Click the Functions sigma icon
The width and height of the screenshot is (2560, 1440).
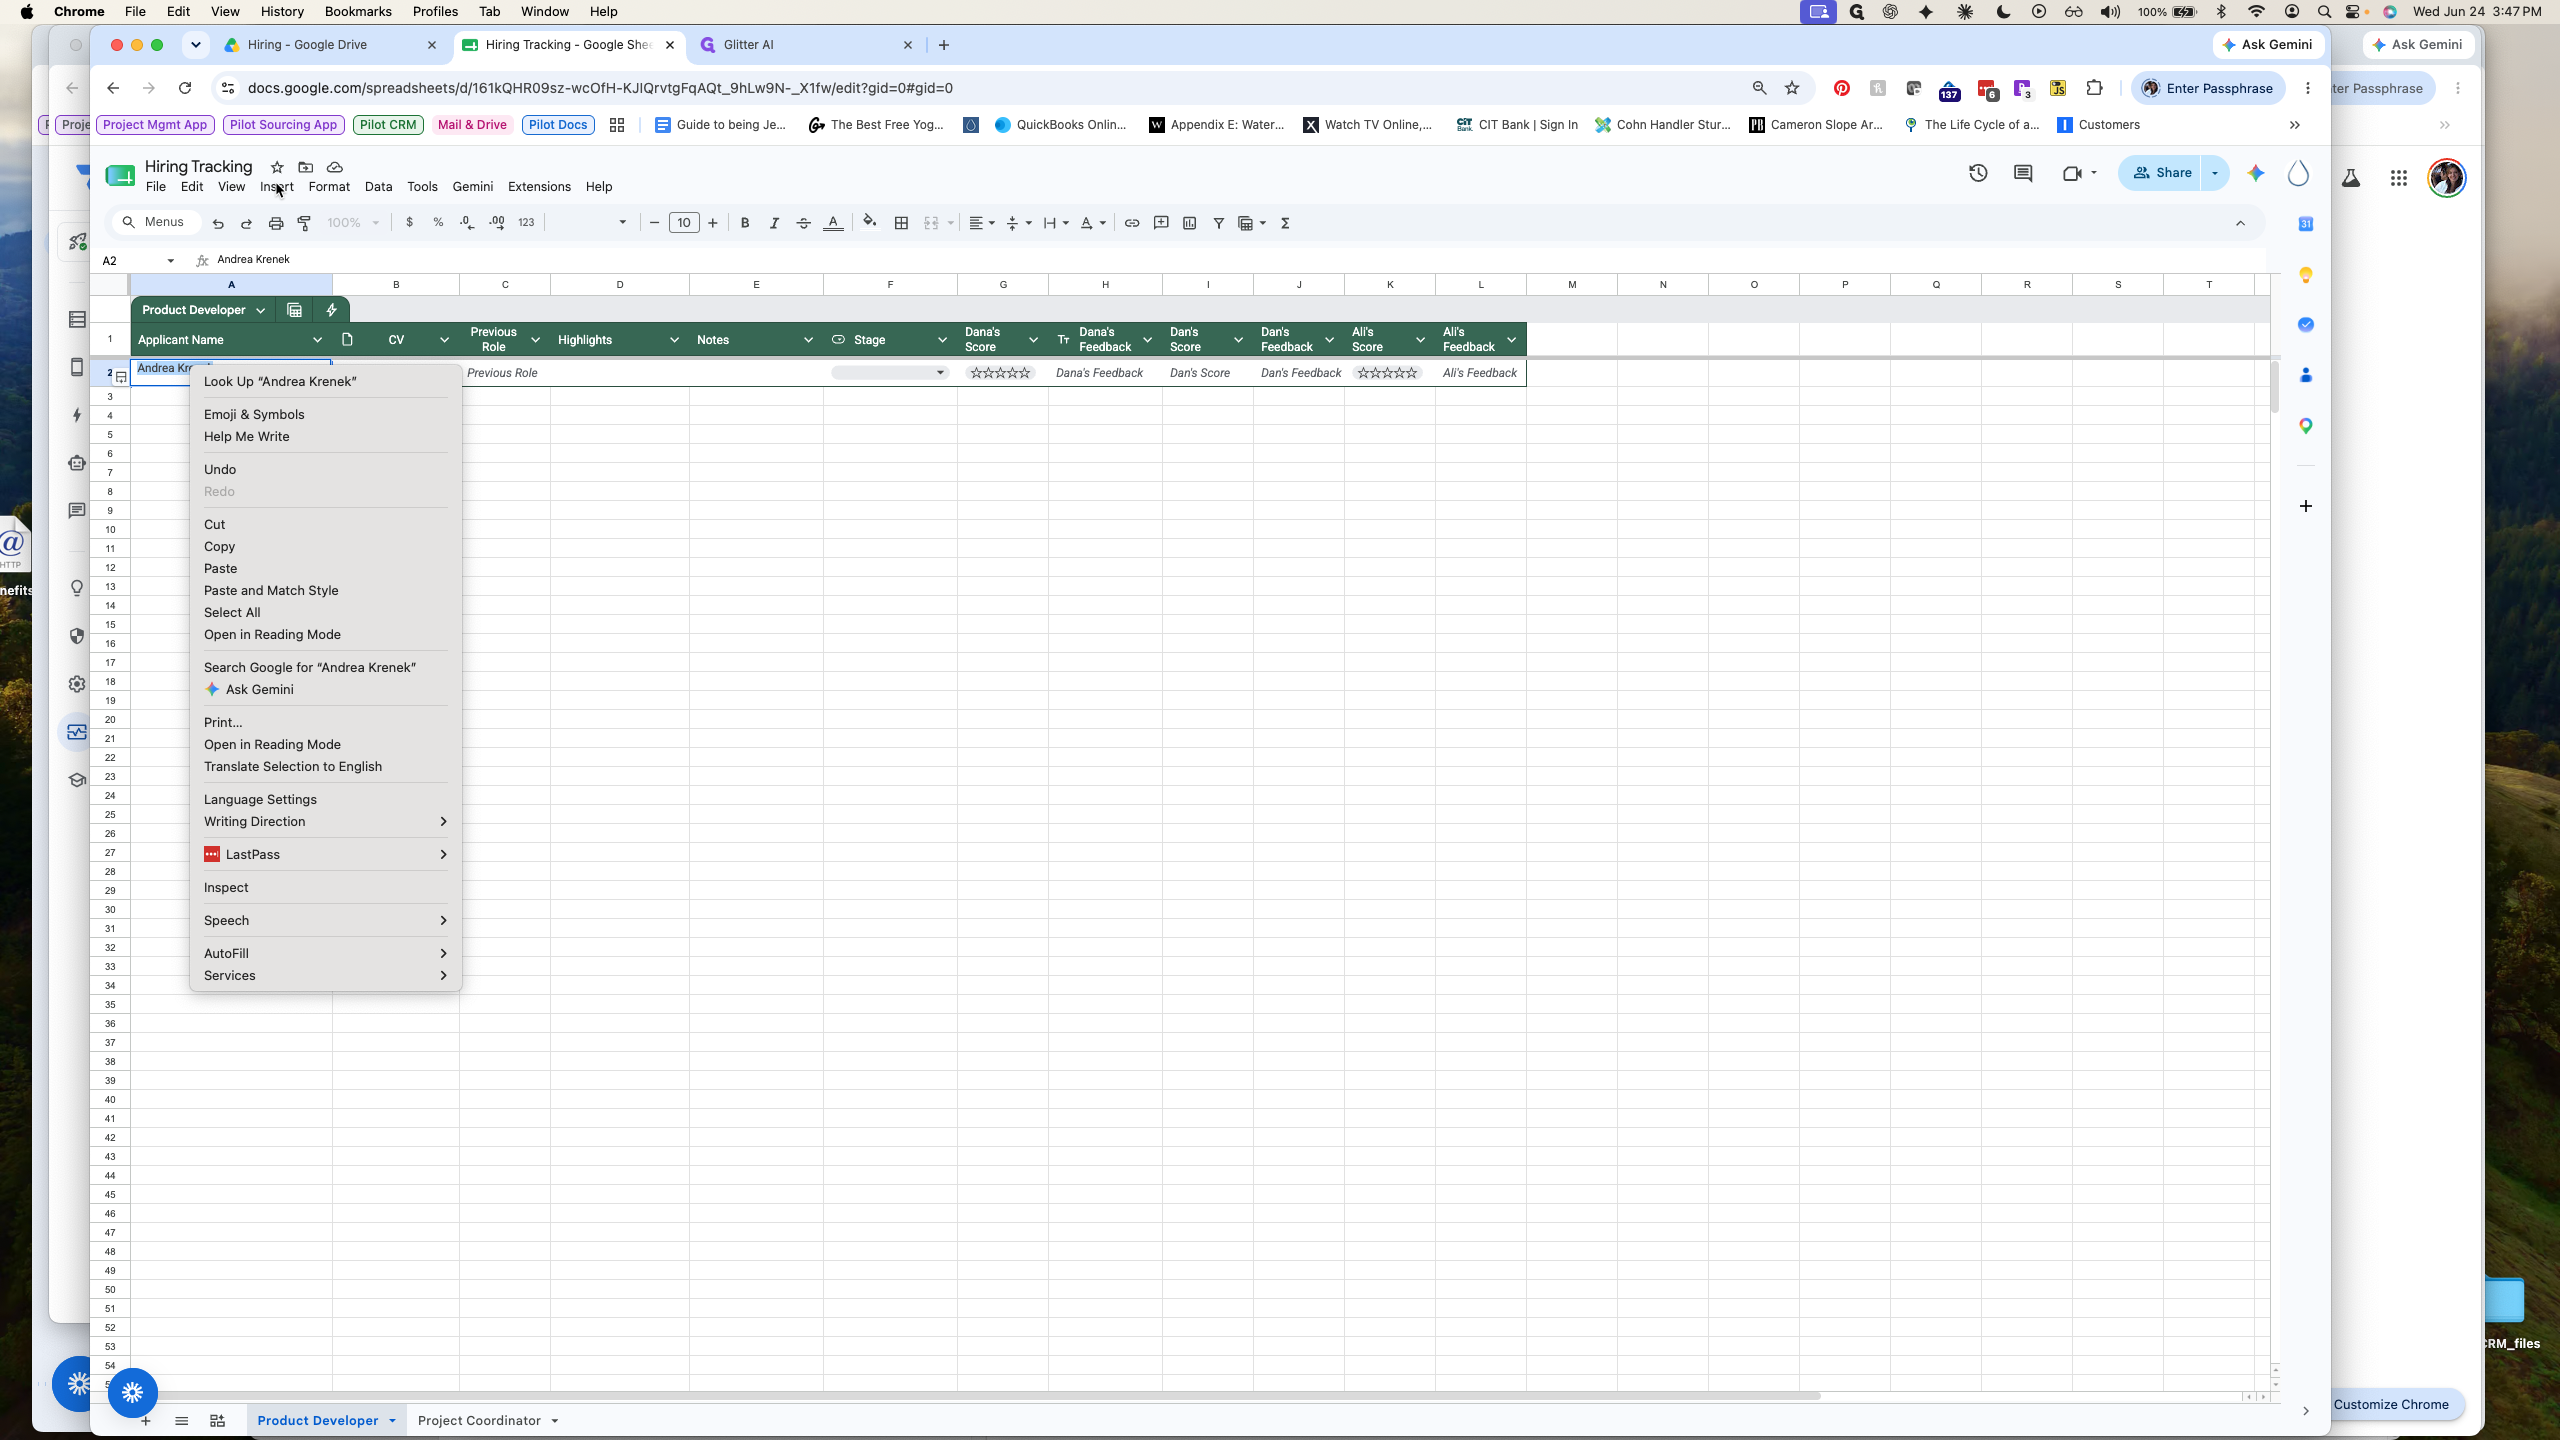click(1286, 223)
